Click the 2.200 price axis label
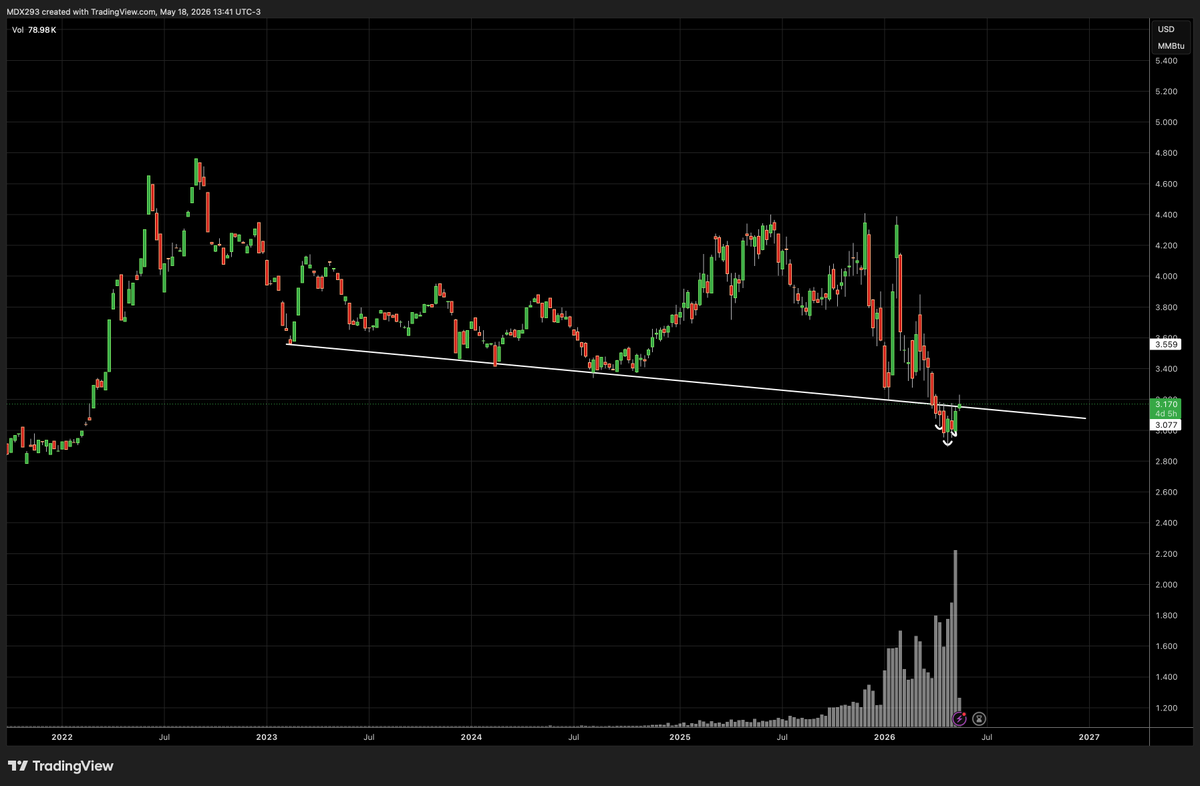 click(1166, 554)
